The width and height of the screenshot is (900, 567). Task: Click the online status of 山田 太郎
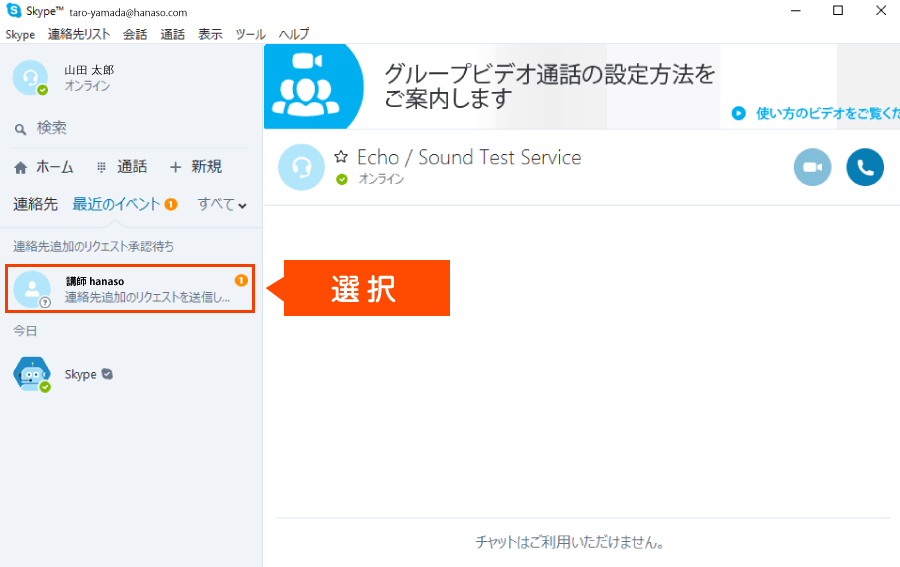point(42,90)
